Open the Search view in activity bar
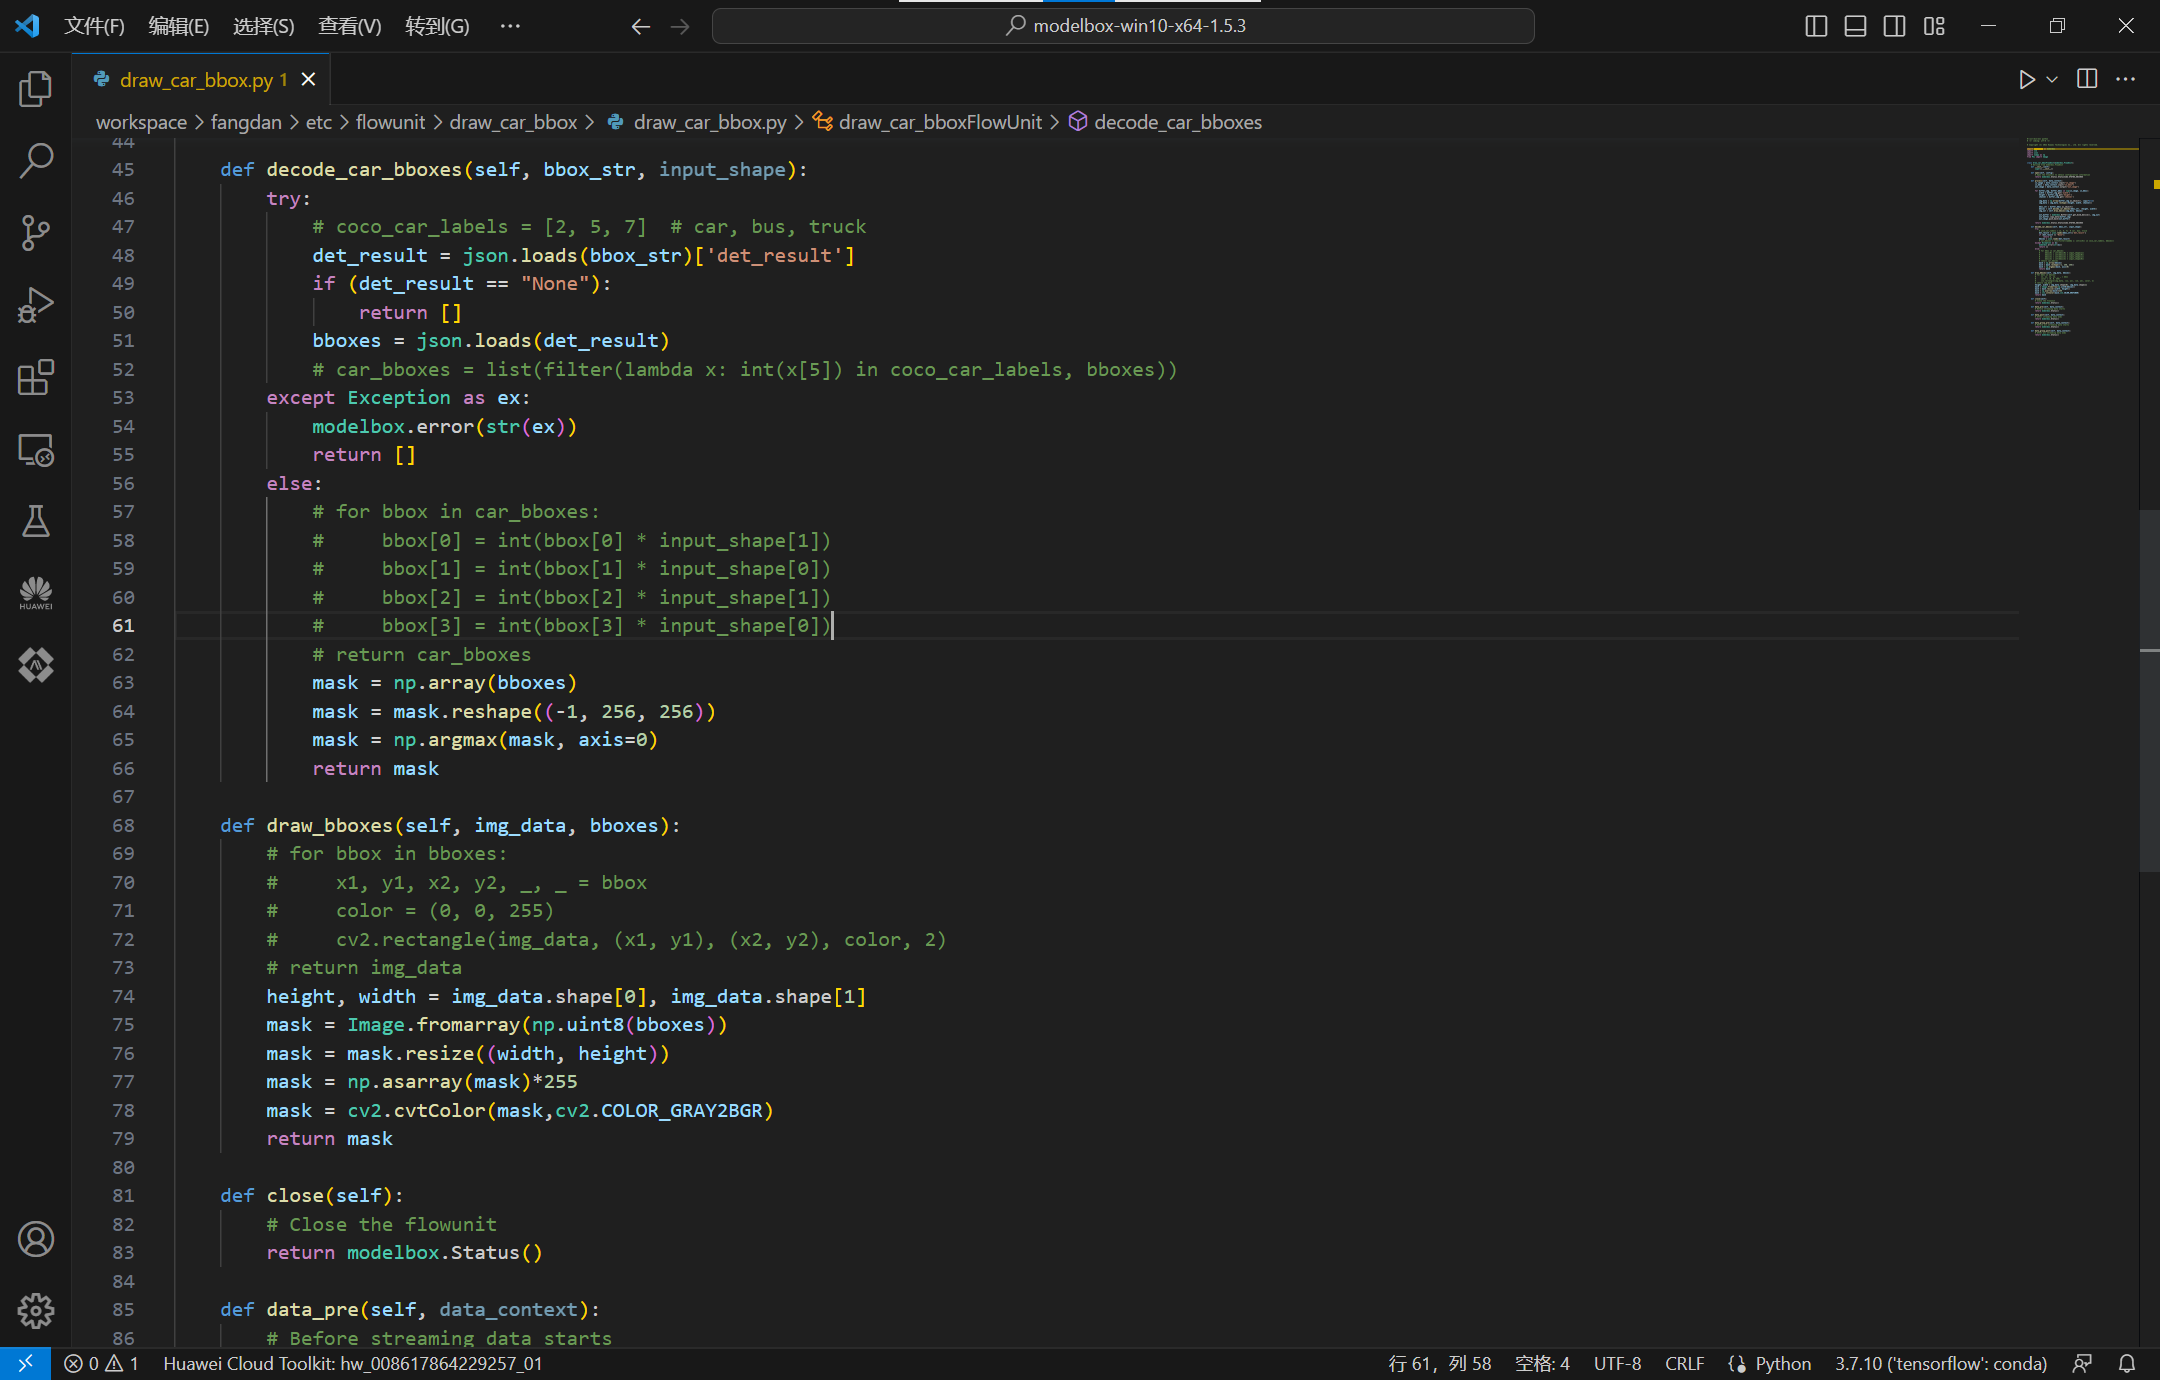 (36, 160)
